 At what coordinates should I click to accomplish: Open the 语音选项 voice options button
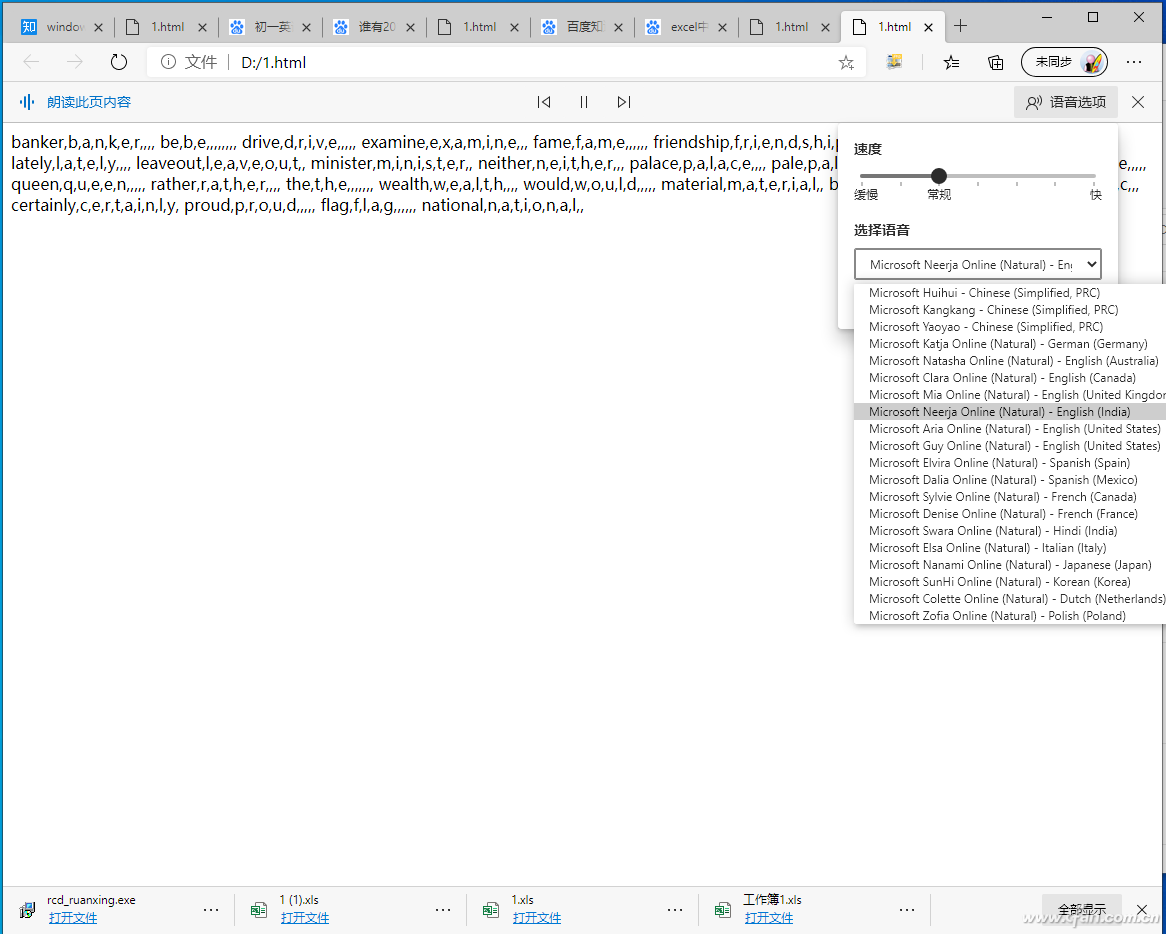[x=1066, y=102]
